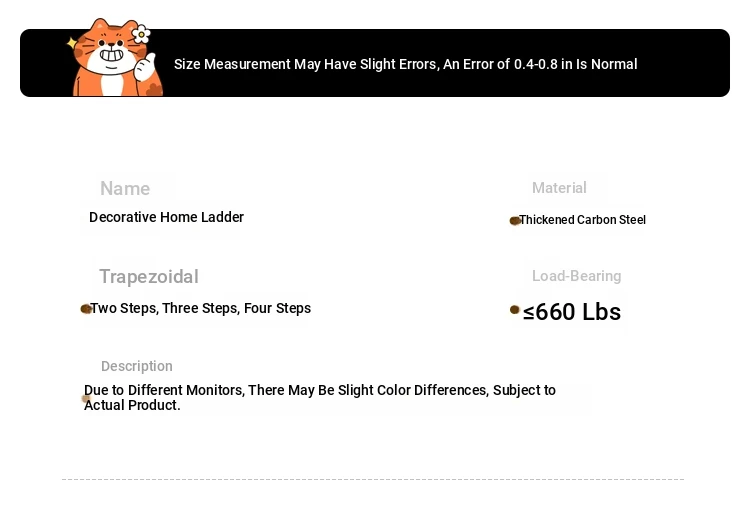Viewport: 750px width, 518px height.
Task: Click faded bullet before color differences description
Action: pyautogui.click(x=86, y=398)
